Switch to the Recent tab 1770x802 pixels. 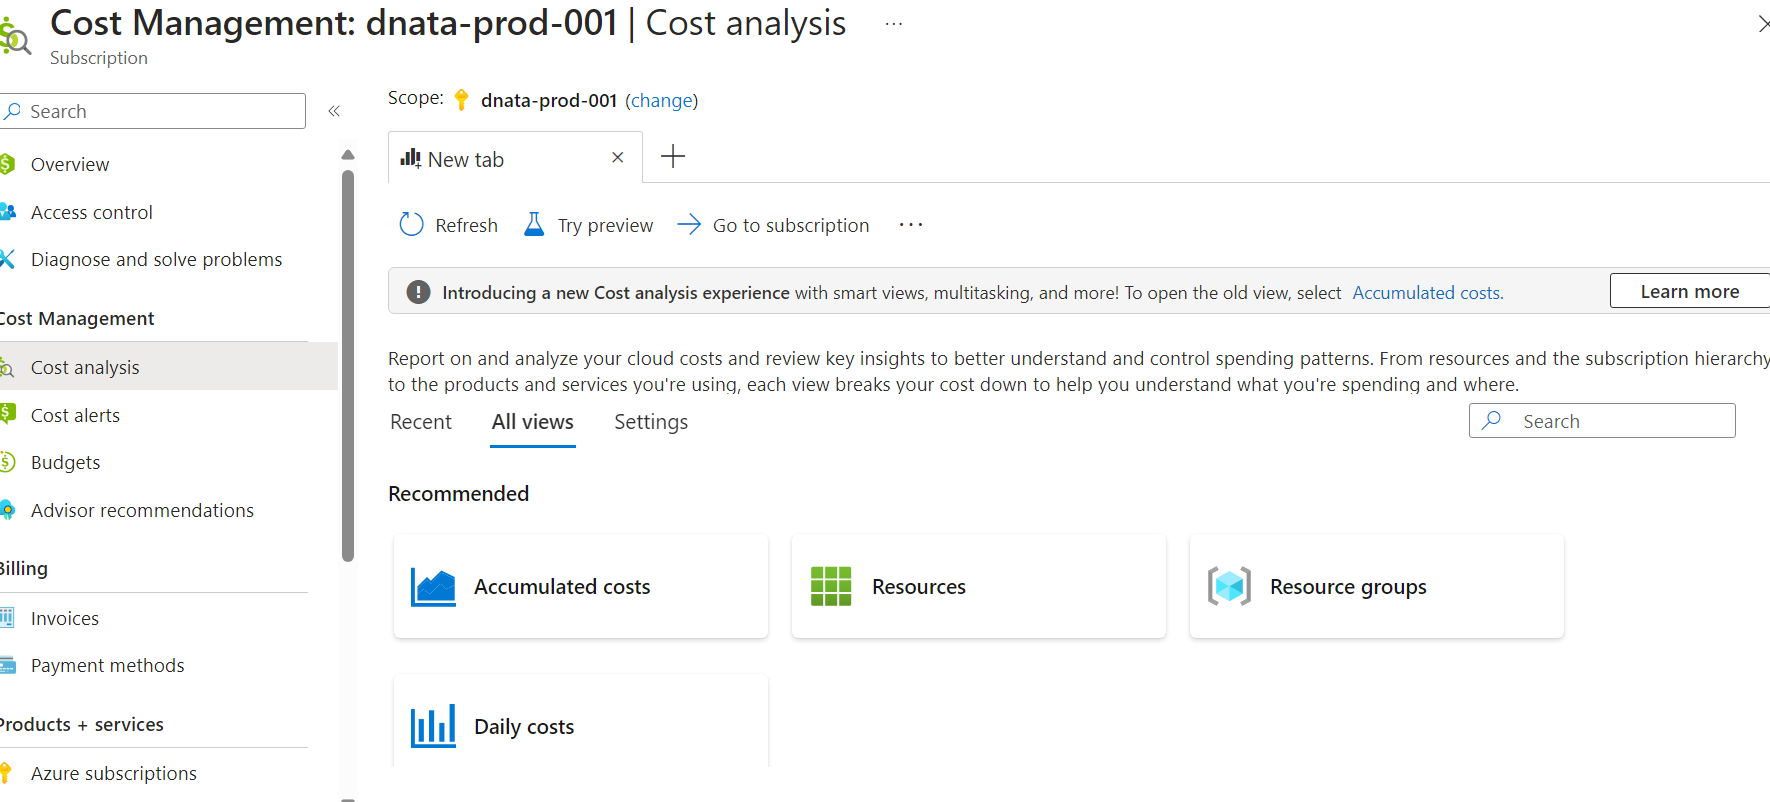(x=421, y=422)
